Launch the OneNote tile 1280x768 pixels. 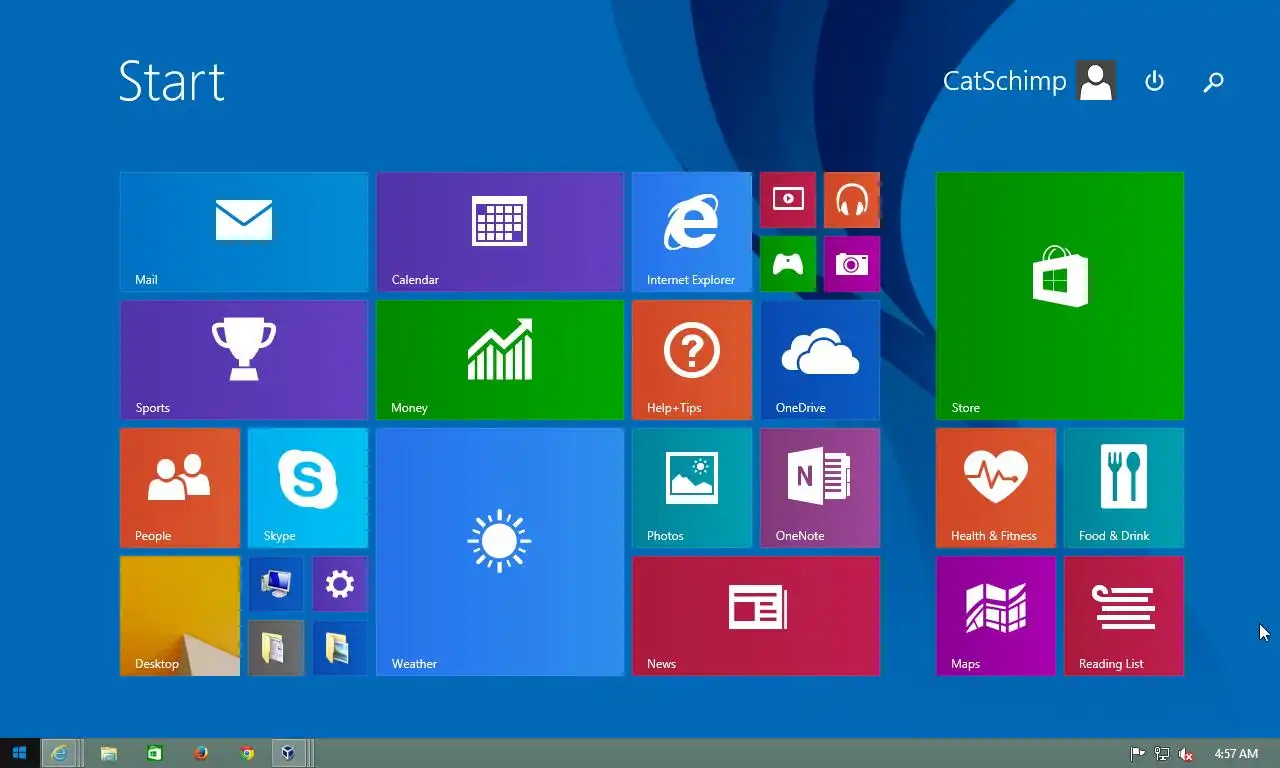(820, 488)
